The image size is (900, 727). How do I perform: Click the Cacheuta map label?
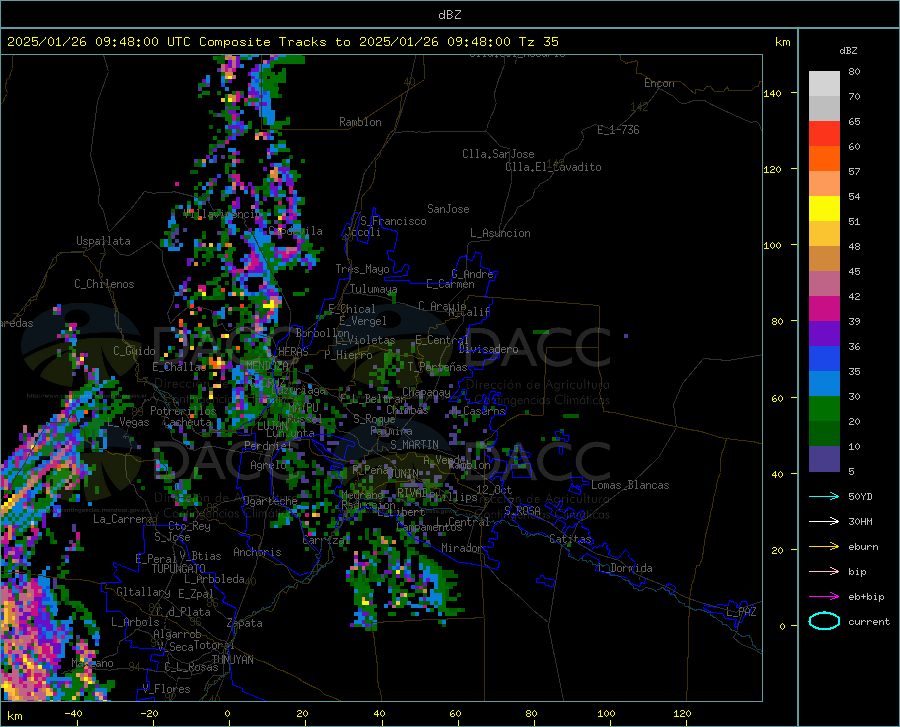(x=187, y=422)
